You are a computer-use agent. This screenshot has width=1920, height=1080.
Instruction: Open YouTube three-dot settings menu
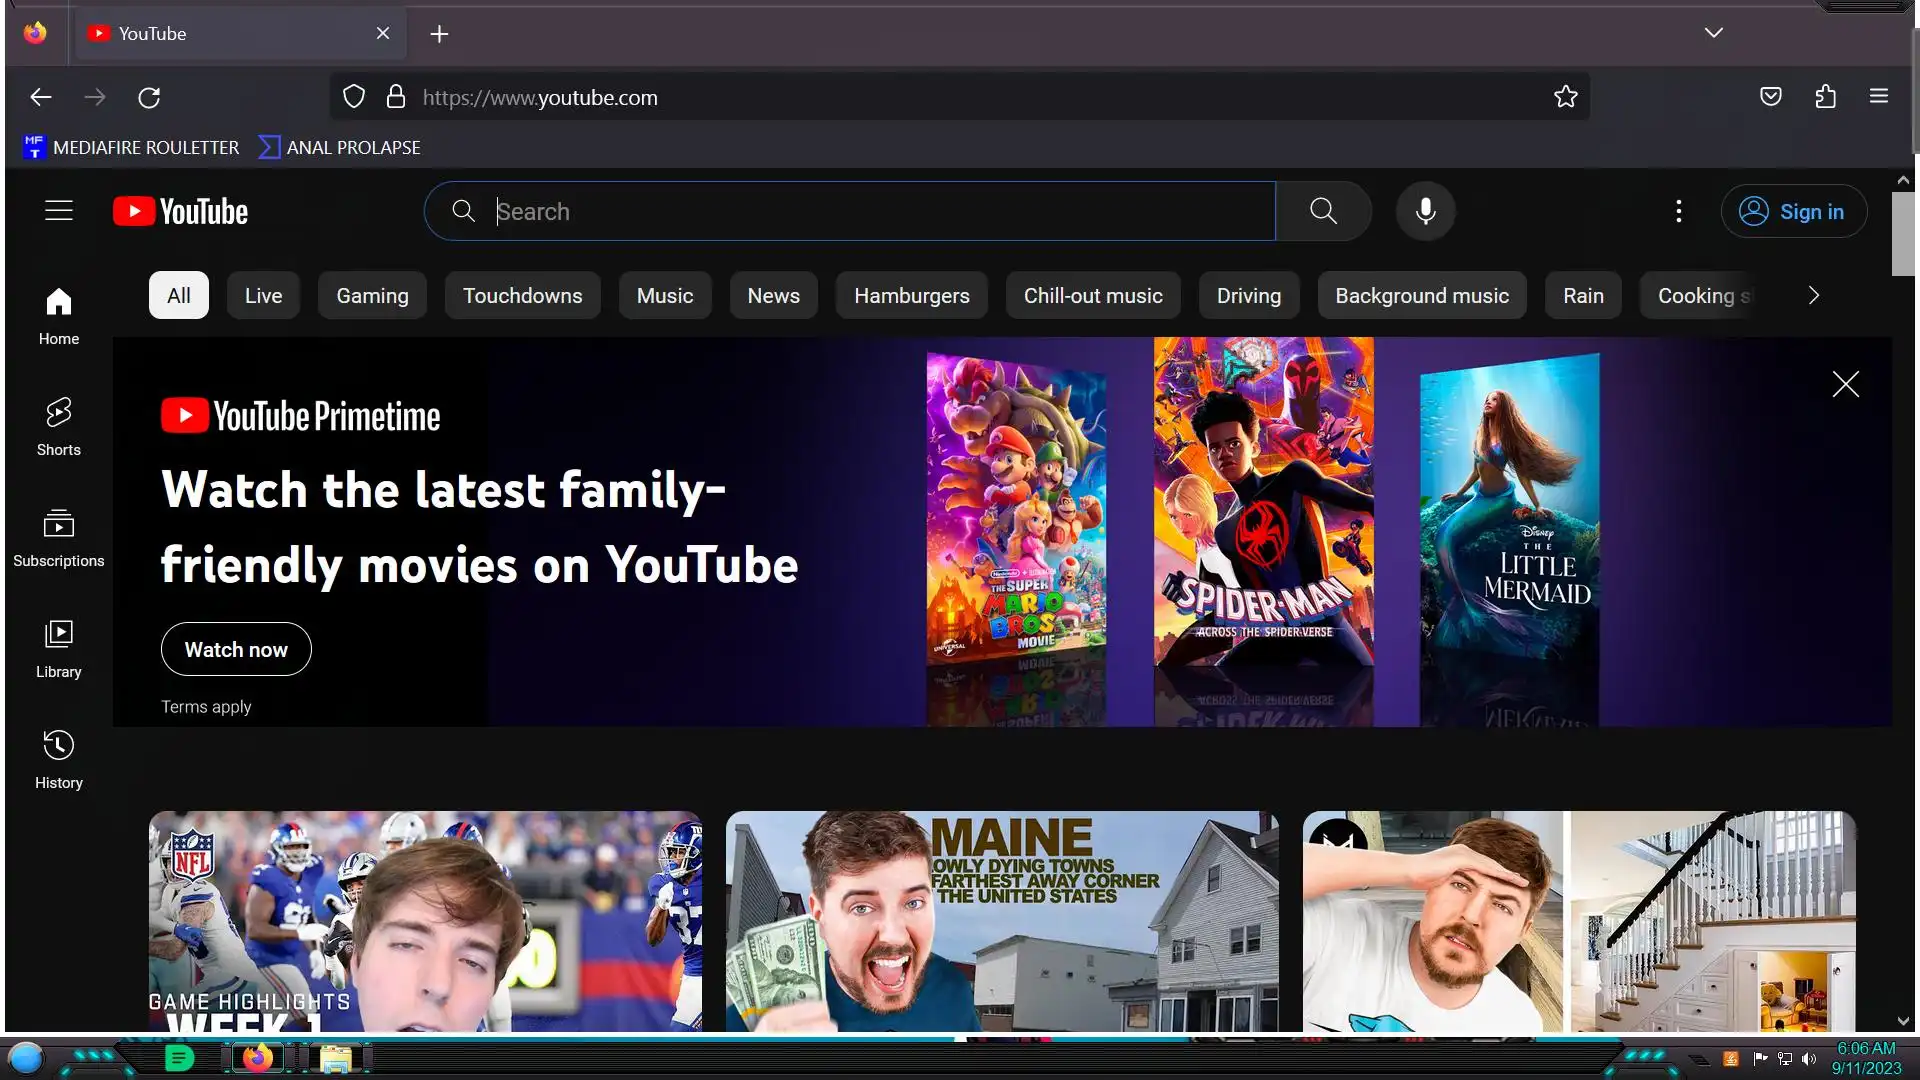(1679, 211)
